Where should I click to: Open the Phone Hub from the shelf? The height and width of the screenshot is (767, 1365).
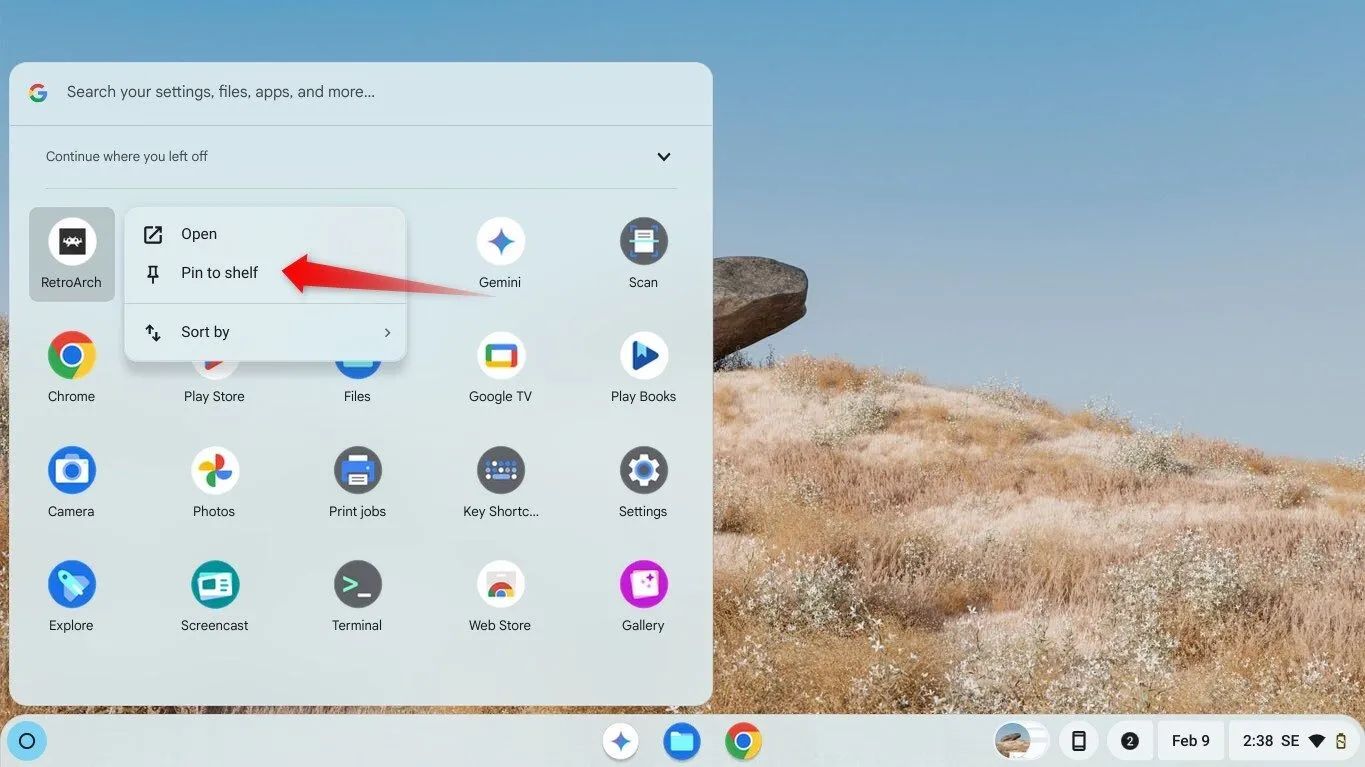[1078, 740]
